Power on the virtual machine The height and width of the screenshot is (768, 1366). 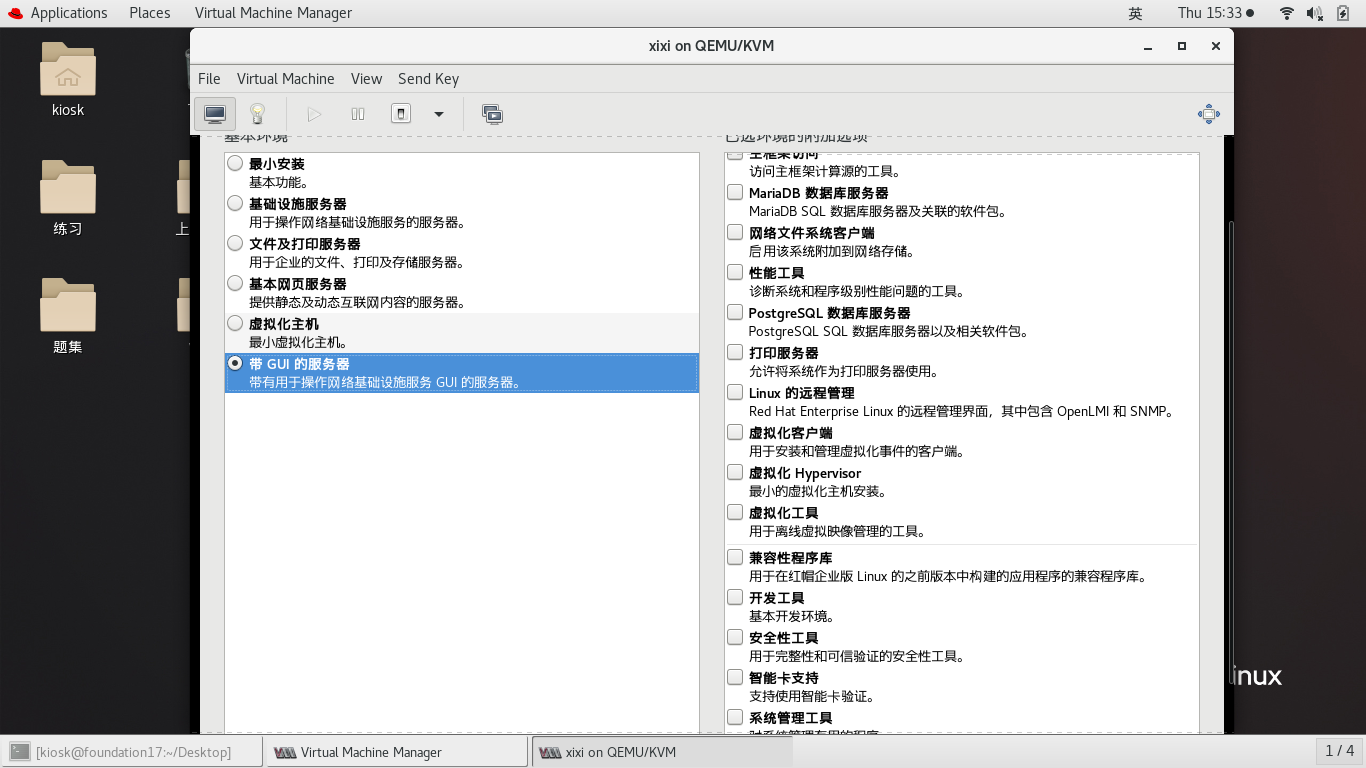coord(315,114)
